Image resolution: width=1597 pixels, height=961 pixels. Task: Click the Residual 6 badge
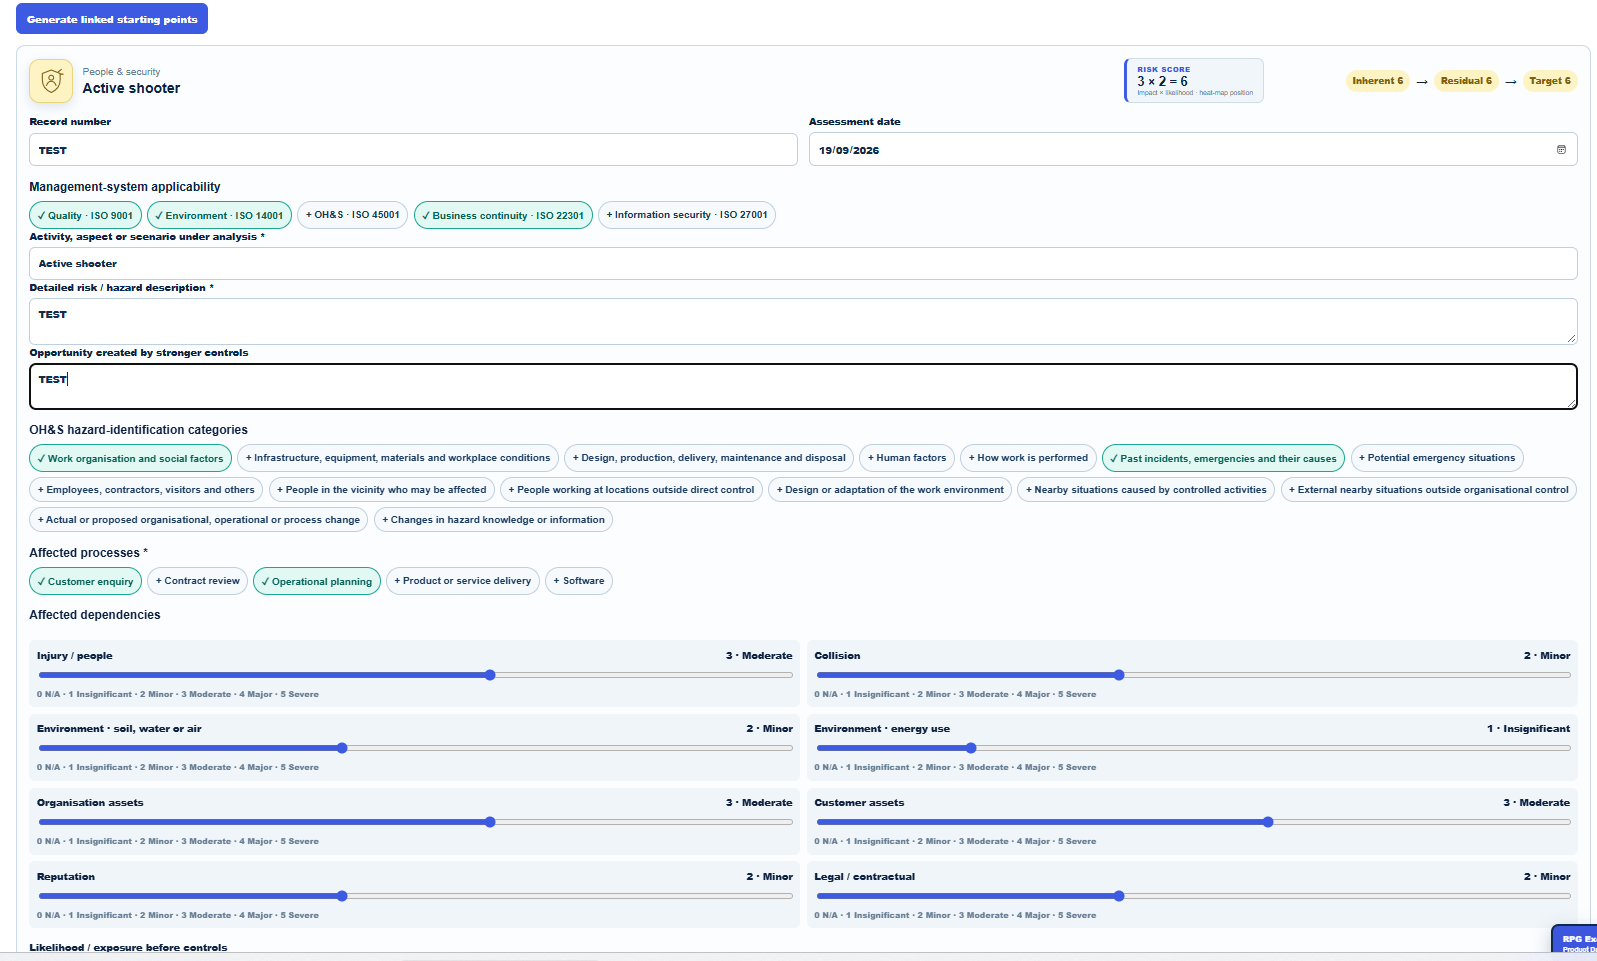(x=1466, y=81)
